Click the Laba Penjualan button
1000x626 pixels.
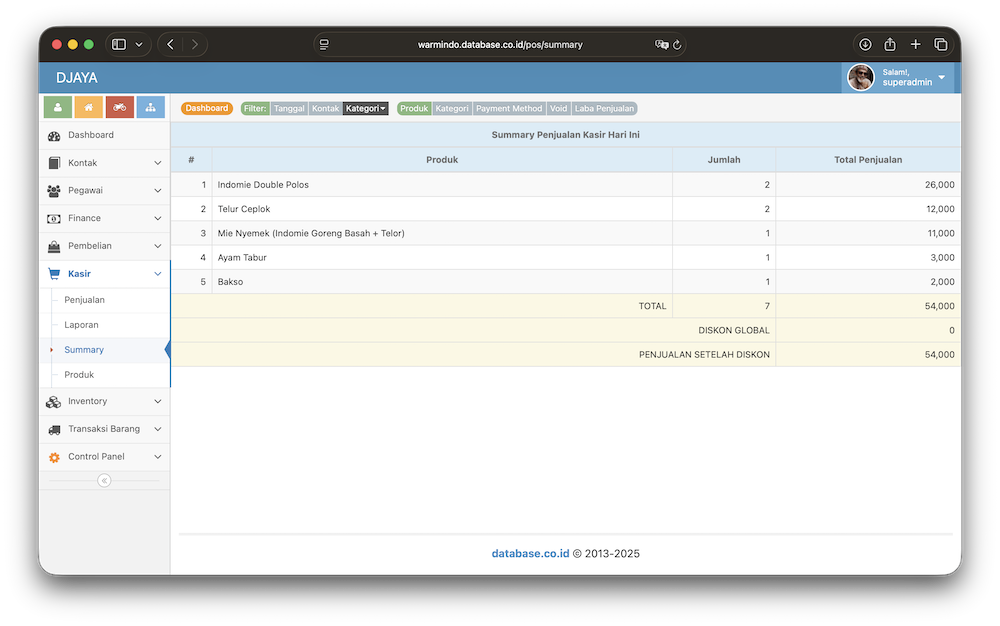click(x=604, y=108)
